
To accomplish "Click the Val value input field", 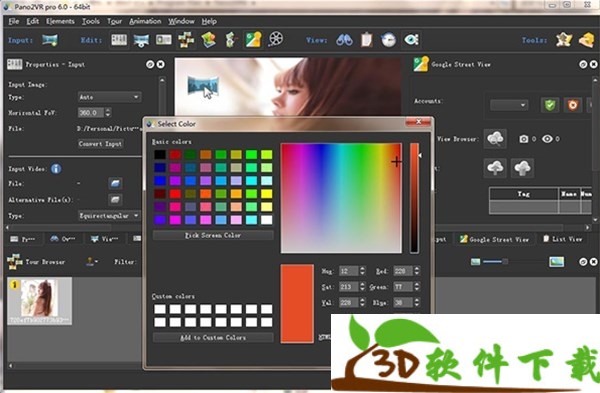I will [x=349, y=302].
